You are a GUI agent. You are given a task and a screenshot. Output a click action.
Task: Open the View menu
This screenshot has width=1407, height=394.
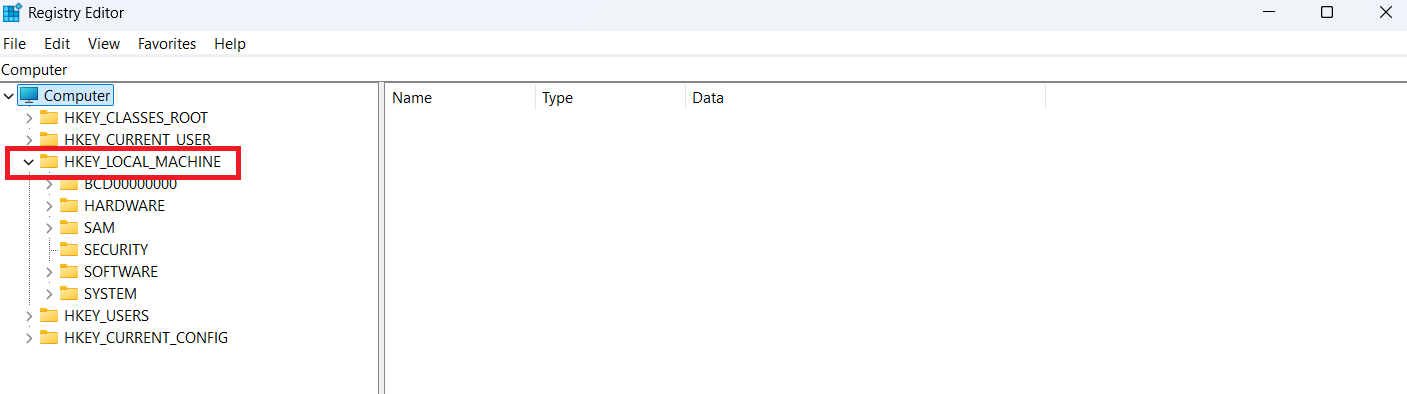[104, 44]
